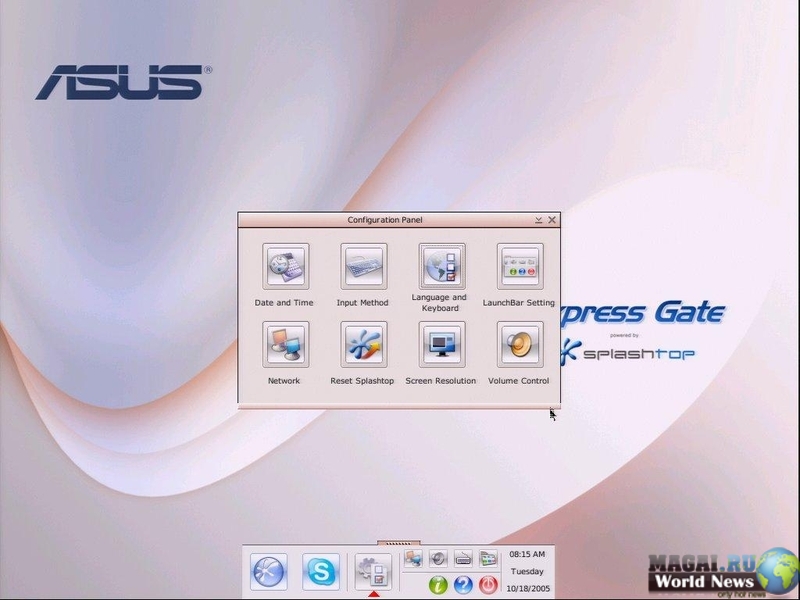Click the 10/18/2005 date text
800x600 pixels.
tap(528, 588)
